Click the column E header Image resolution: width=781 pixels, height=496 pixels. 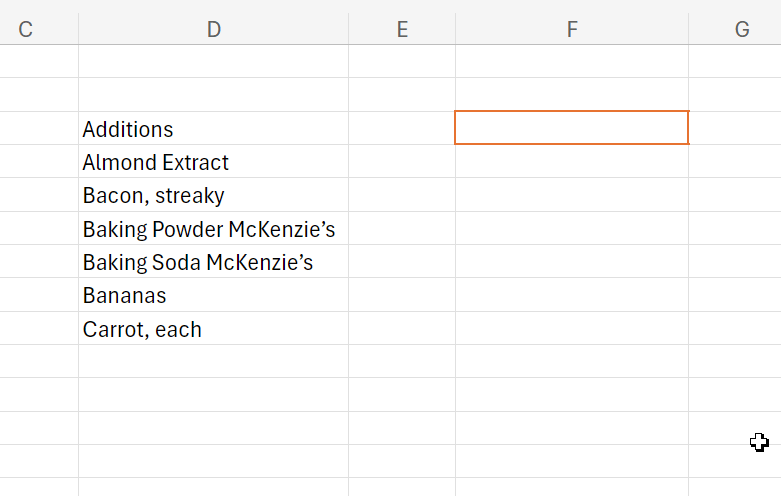point(402,30)
